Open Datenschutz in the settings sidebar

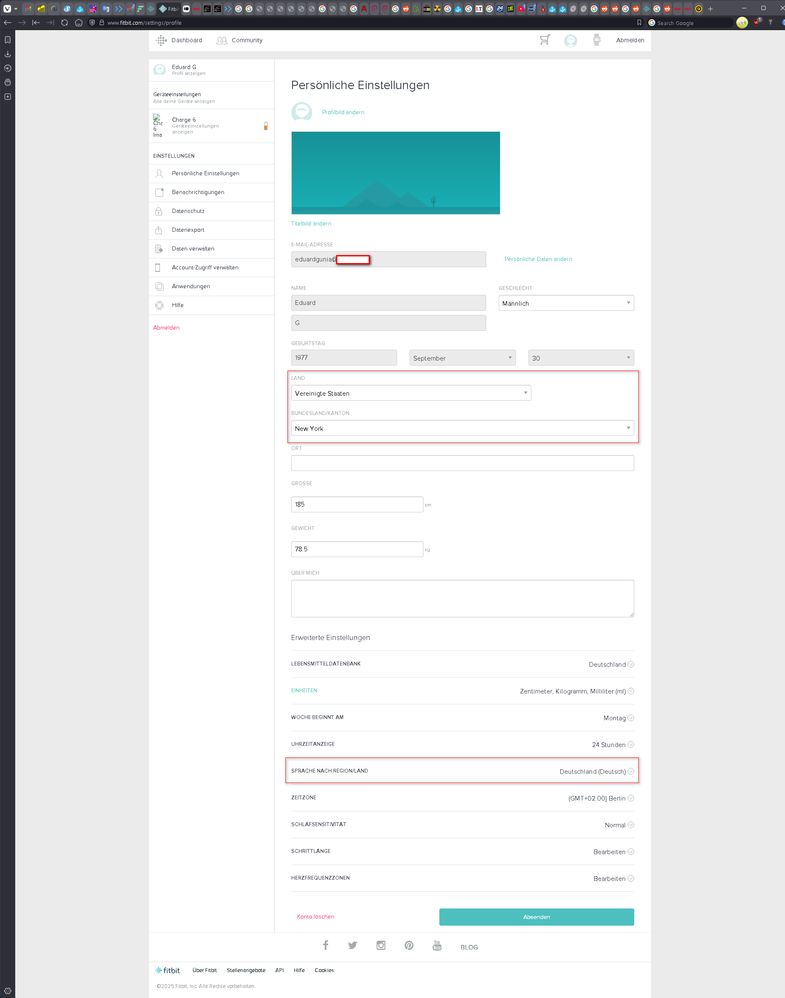pos(189,211)
